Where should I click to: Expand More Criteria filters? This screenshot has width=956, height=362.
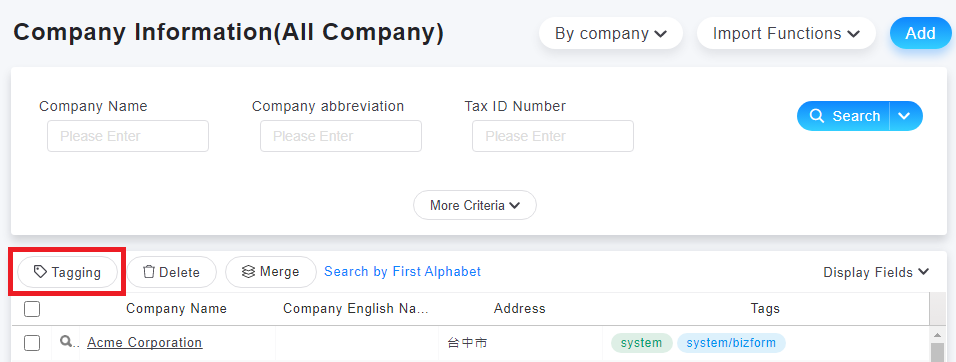[475, 205]
